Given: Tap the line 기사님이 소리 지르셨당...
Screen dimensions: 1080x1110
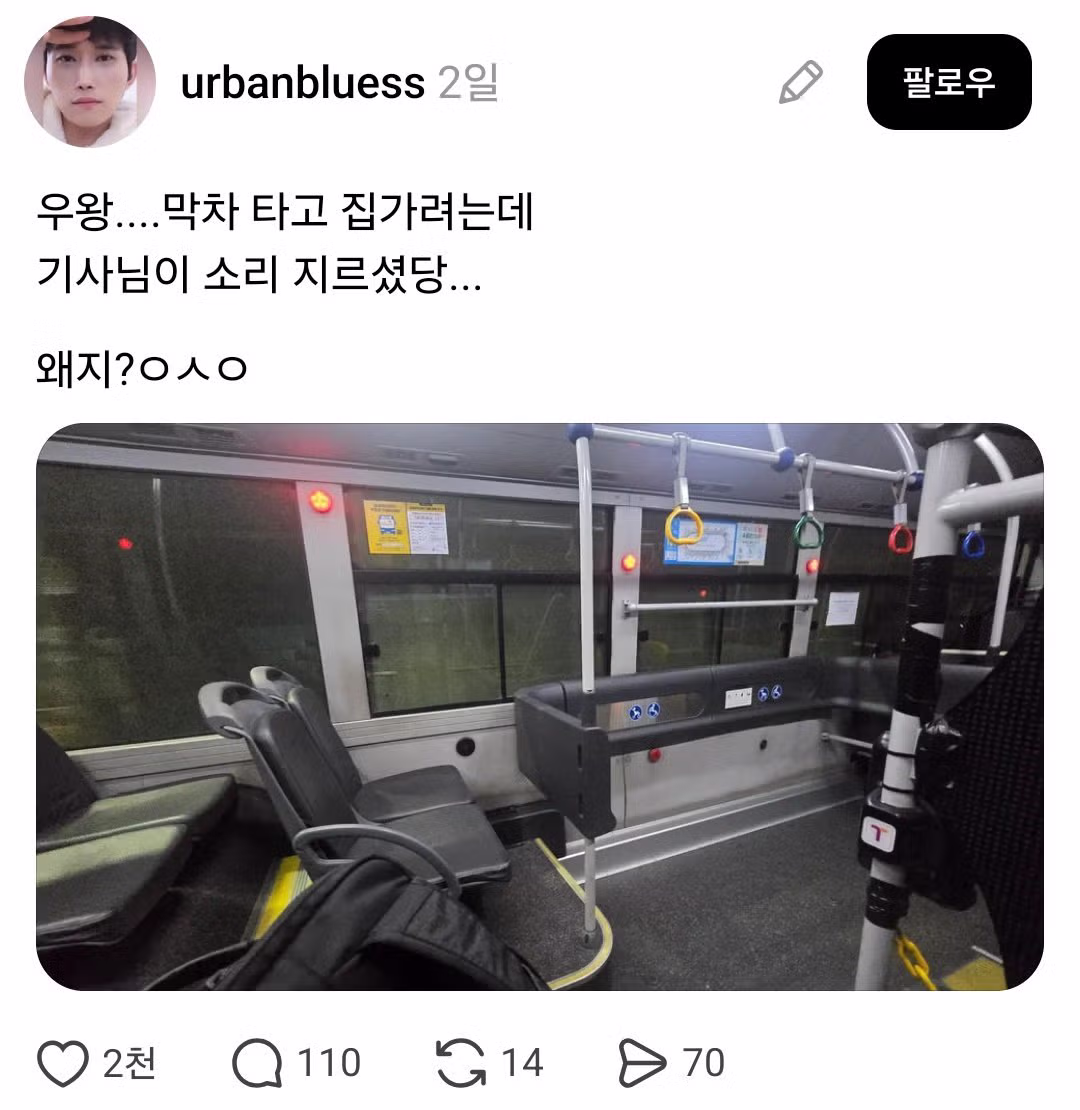Looking at the screenshot, I should (x=259, y=273).
